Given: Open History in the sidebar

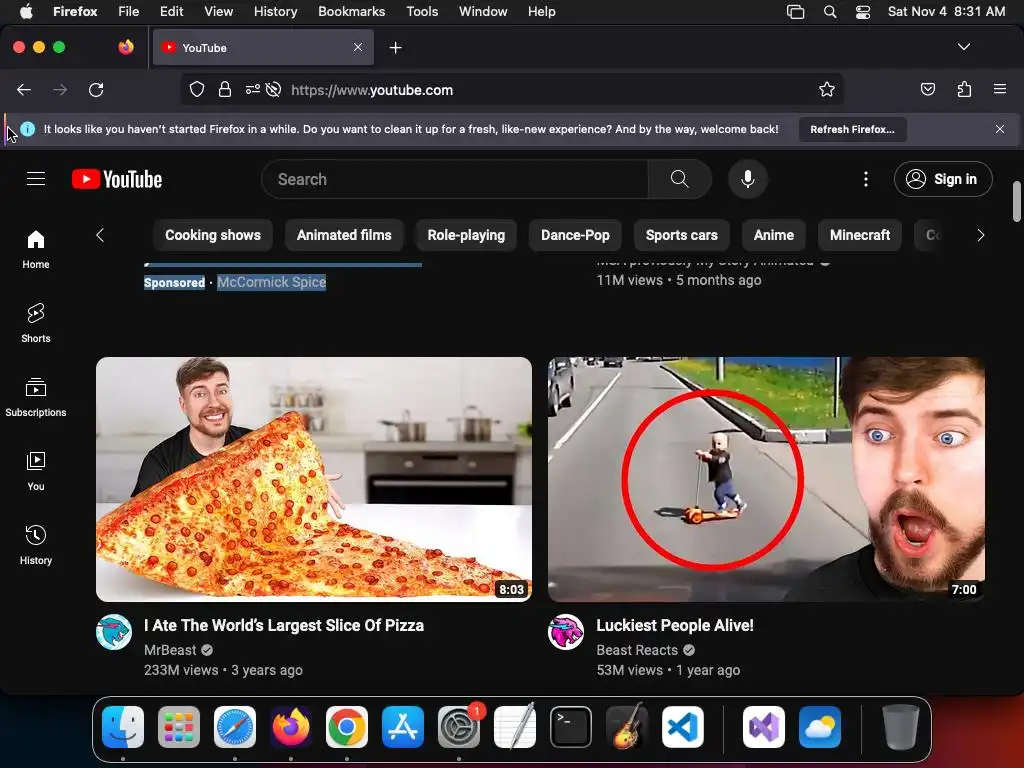Looking at the screenshot, I should click(x=36, y=545).
